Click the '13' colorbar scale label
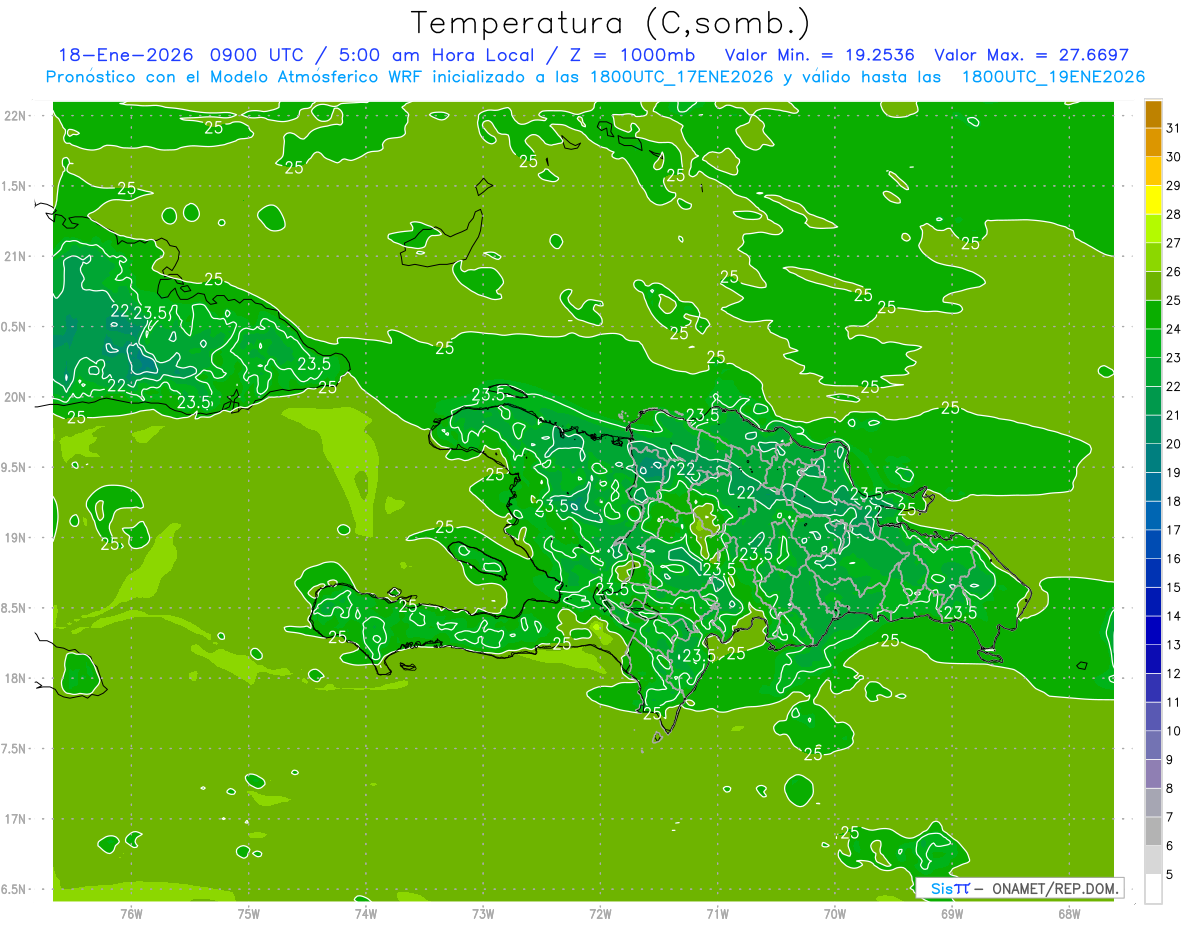Viewport: 1200px width, 927px height. click(1174, 645)
